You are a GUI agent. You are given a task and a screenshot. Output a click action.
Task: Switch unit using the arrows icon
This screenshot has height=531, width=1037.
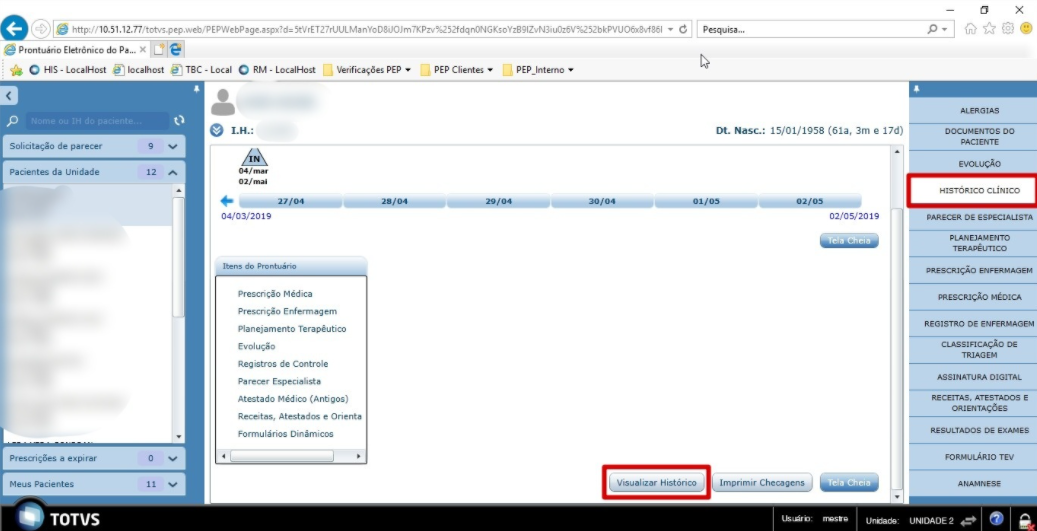click(x=969, y=520)
